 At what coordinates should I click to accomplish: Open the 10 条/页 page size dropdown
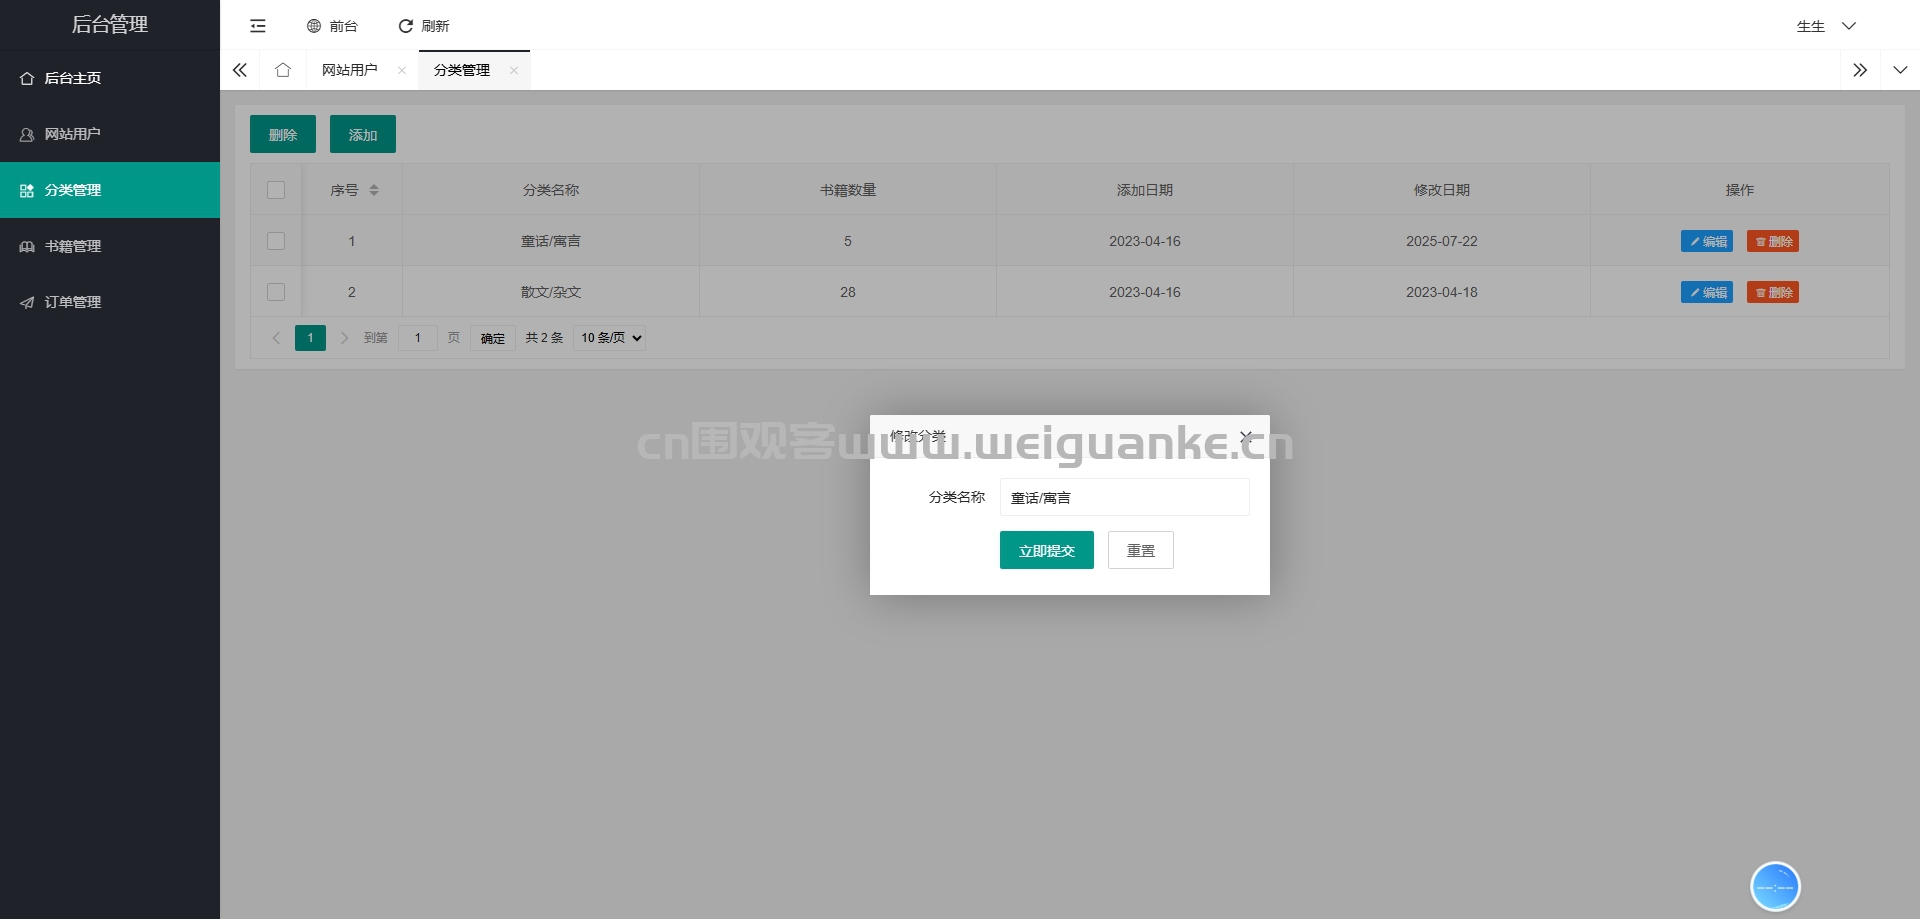pyautogui.click(x=610, y=338)
